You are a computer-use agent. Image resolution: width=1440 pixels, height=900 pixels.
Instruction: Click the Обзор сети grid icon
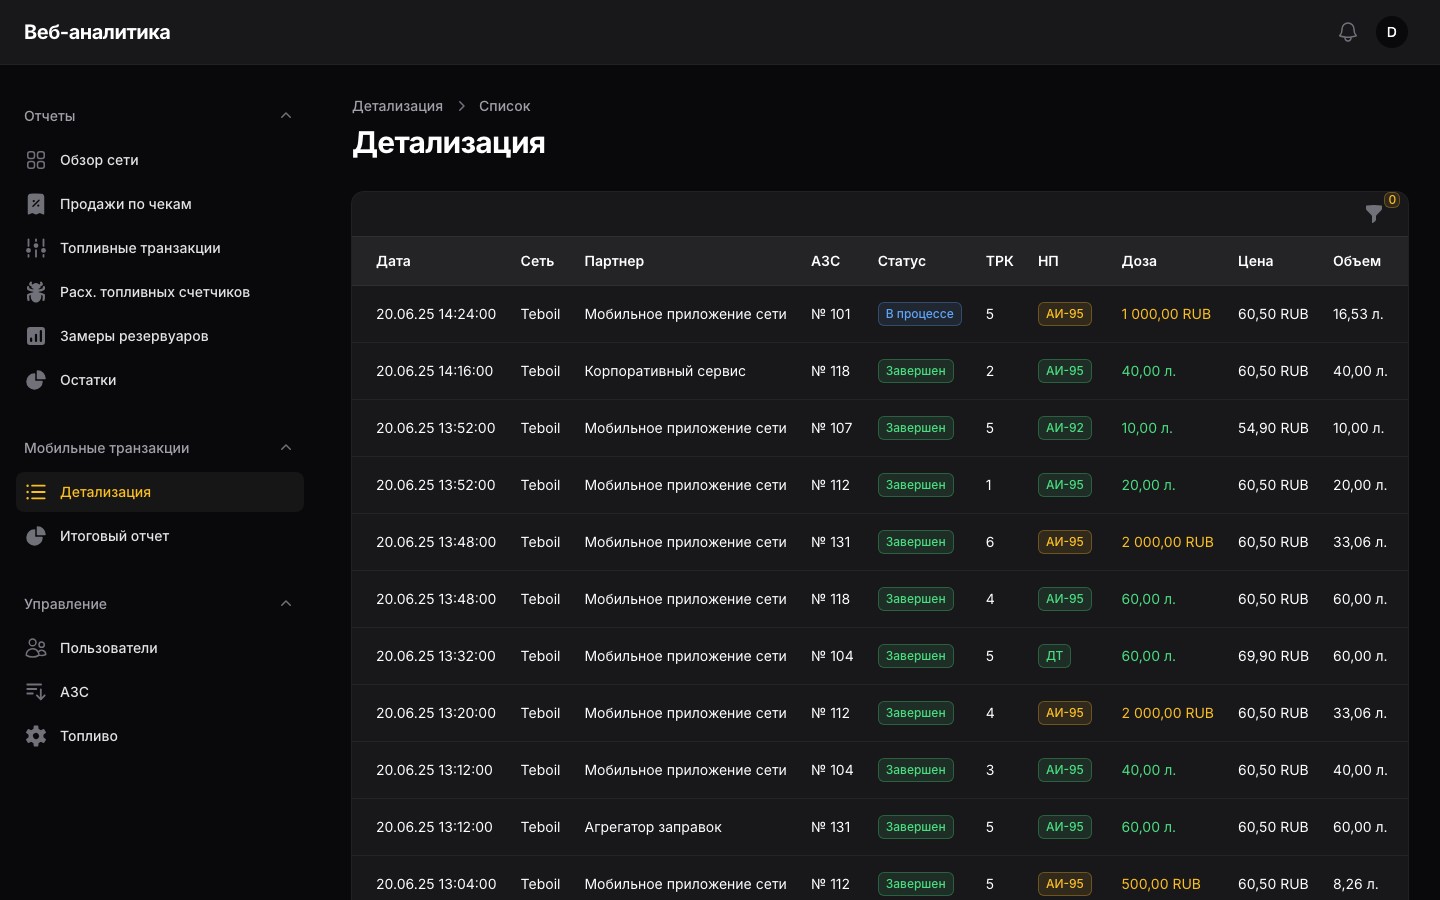36,160
